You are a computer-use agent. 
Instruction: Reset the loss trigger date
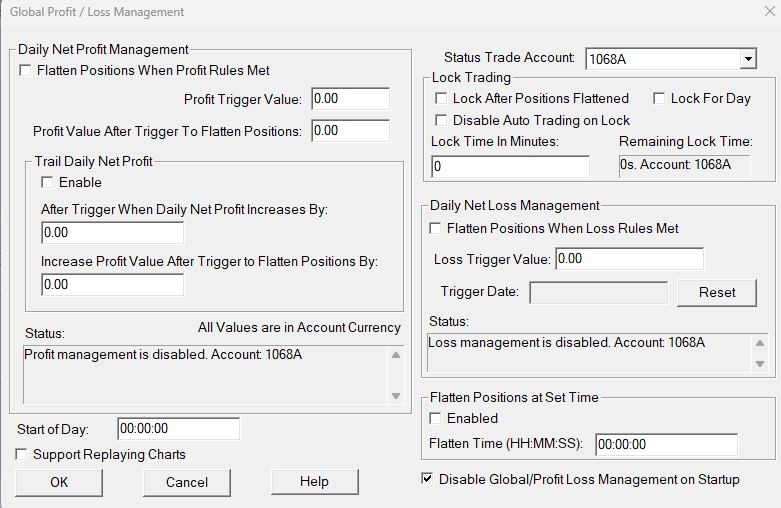pos(717,293)
